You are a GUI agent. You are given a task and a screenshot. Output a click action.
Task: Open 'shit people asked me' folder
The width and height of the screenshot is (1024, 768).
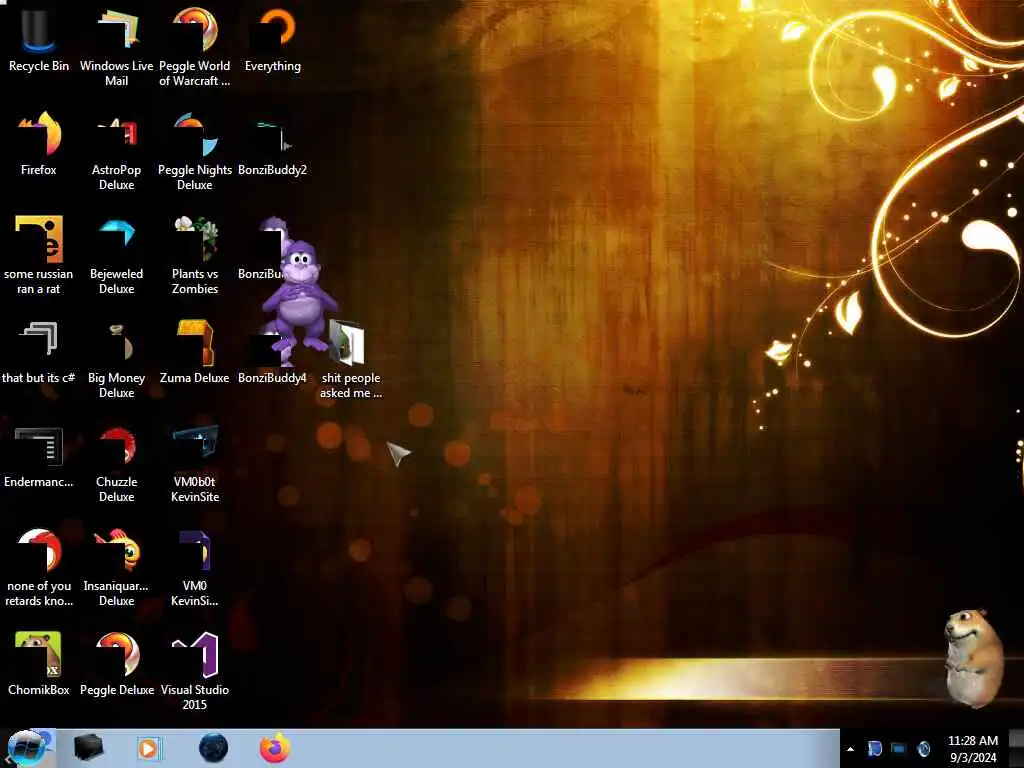[x=351, y=359]
